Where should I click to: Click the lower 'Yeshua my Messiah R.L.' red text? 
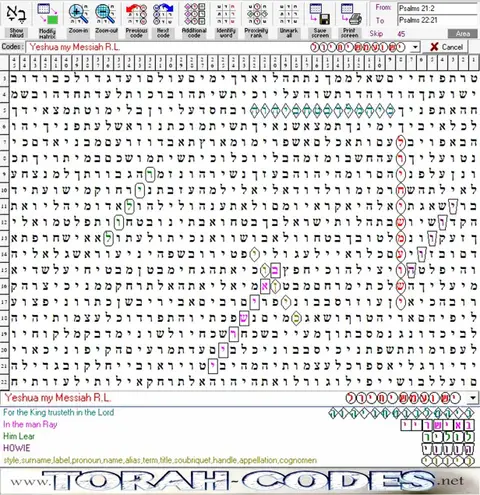coord(58,398)
